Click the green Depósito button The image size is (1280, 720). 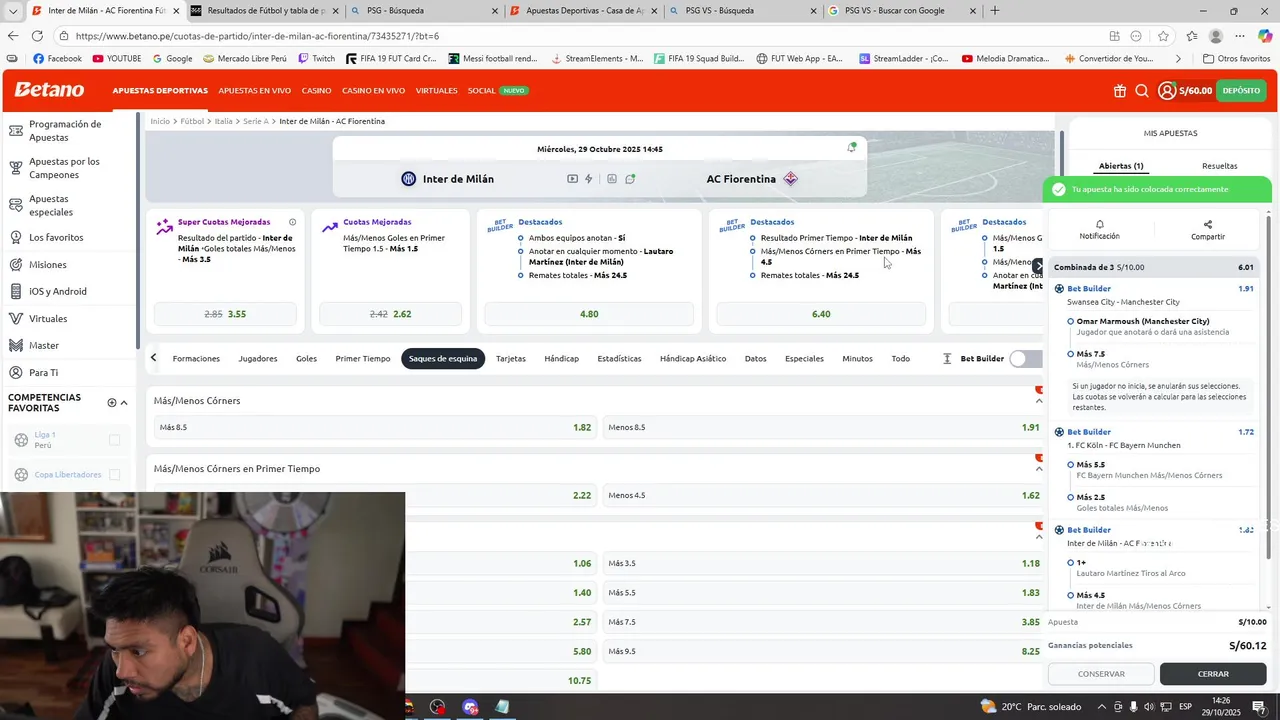pyautogui.click(x=1241, y=91)
